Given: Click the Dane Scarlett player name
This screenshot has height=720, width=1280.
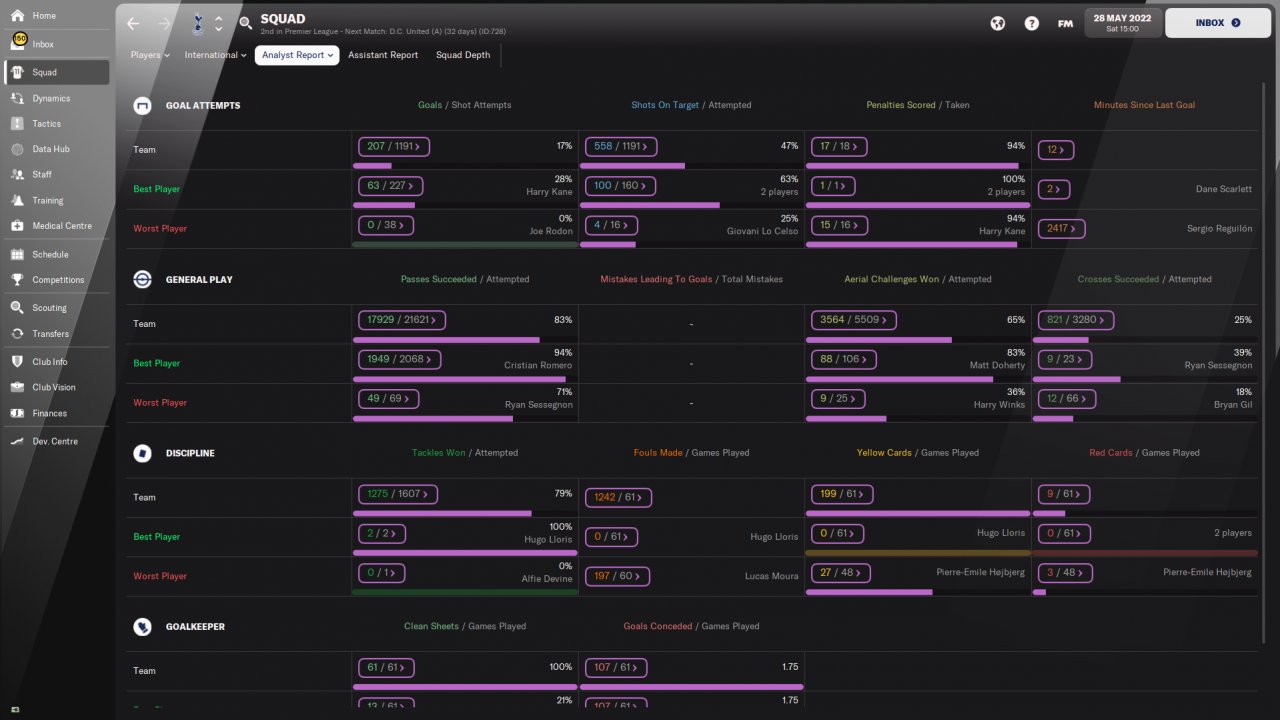Looking at the screenshot, I should (x=1224, y=189).
